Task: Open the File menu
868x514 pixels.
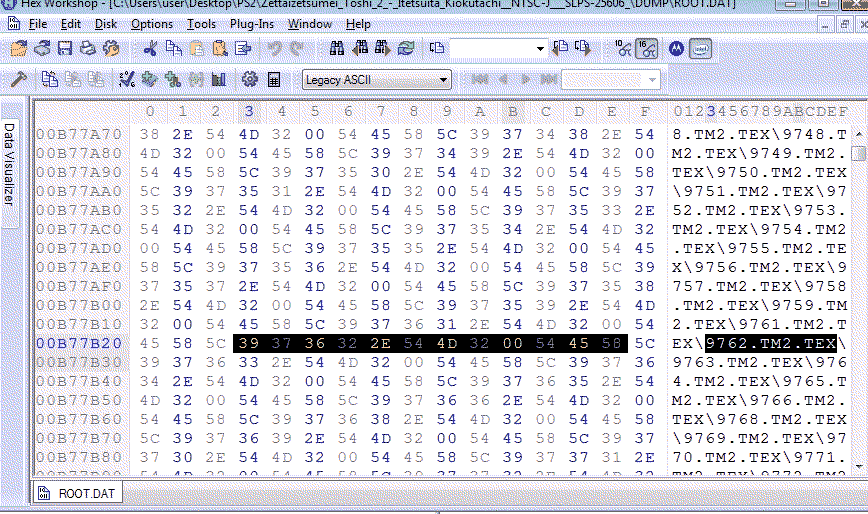Action: click(38, 24)
